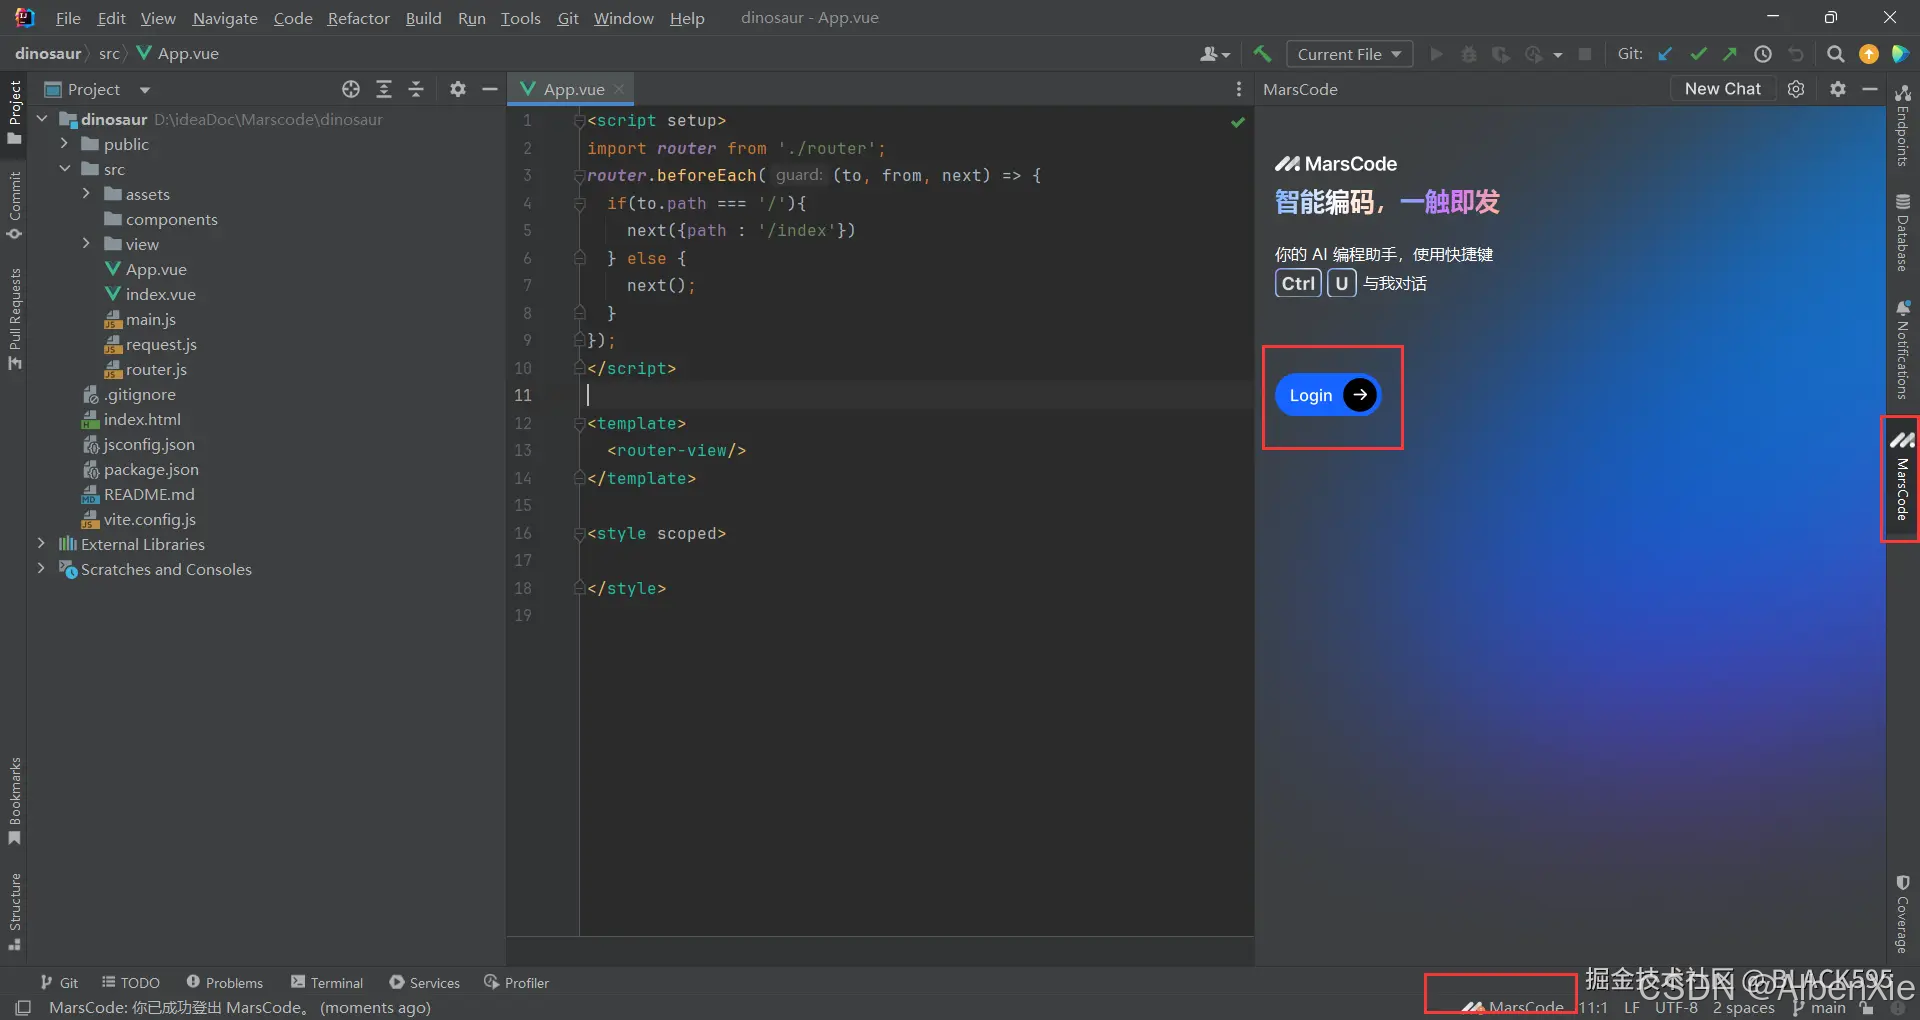Open the Navigate menu

point(225,18)
